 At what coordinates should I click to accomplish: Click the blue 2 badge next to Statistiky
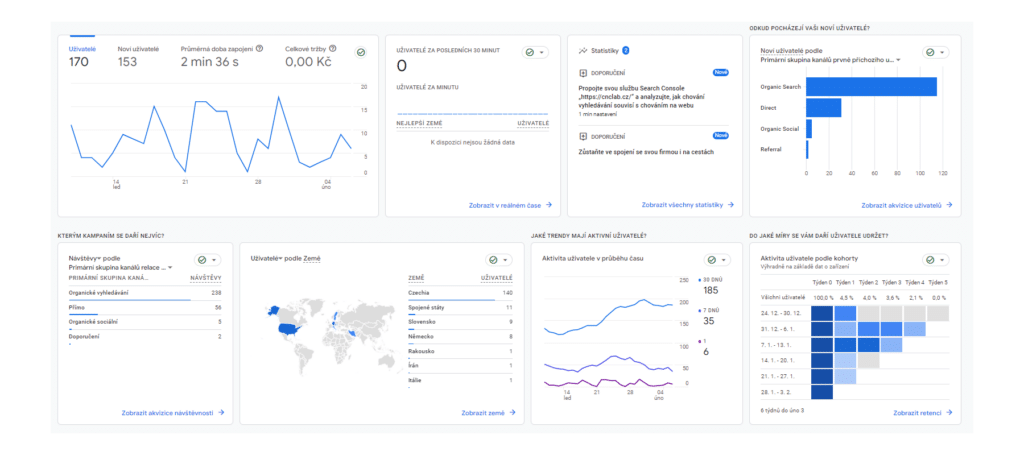626,50
